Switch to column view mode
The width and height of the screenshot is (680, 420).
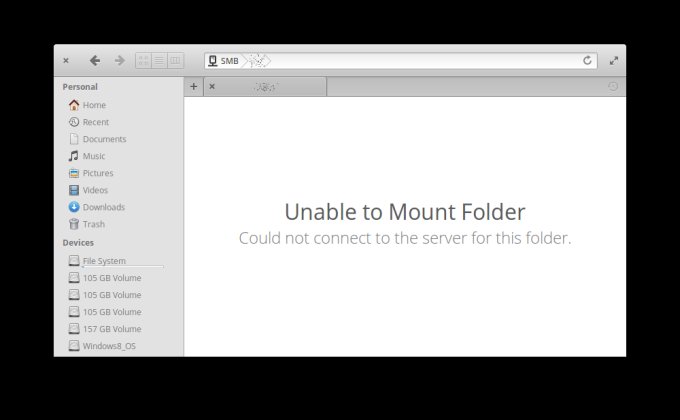(x=175, y=61)
